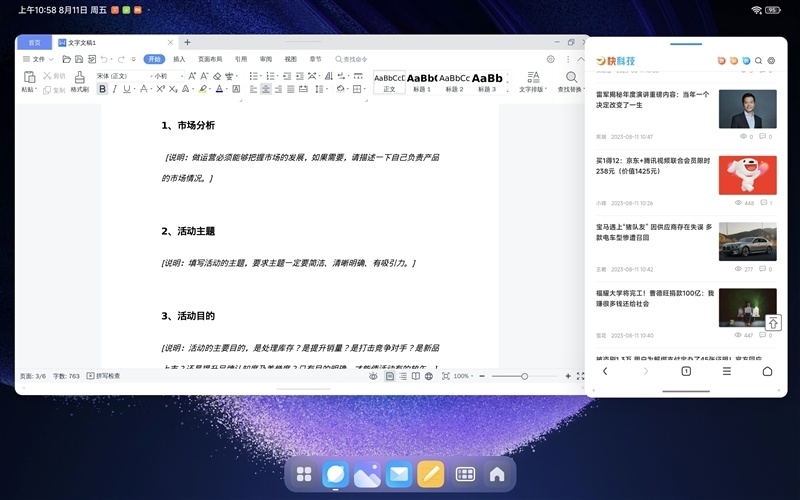Open WPS ribbon settings gear icon
This screenshot has height=500, width=800.
pyautogui.click(x=551, y=59)
